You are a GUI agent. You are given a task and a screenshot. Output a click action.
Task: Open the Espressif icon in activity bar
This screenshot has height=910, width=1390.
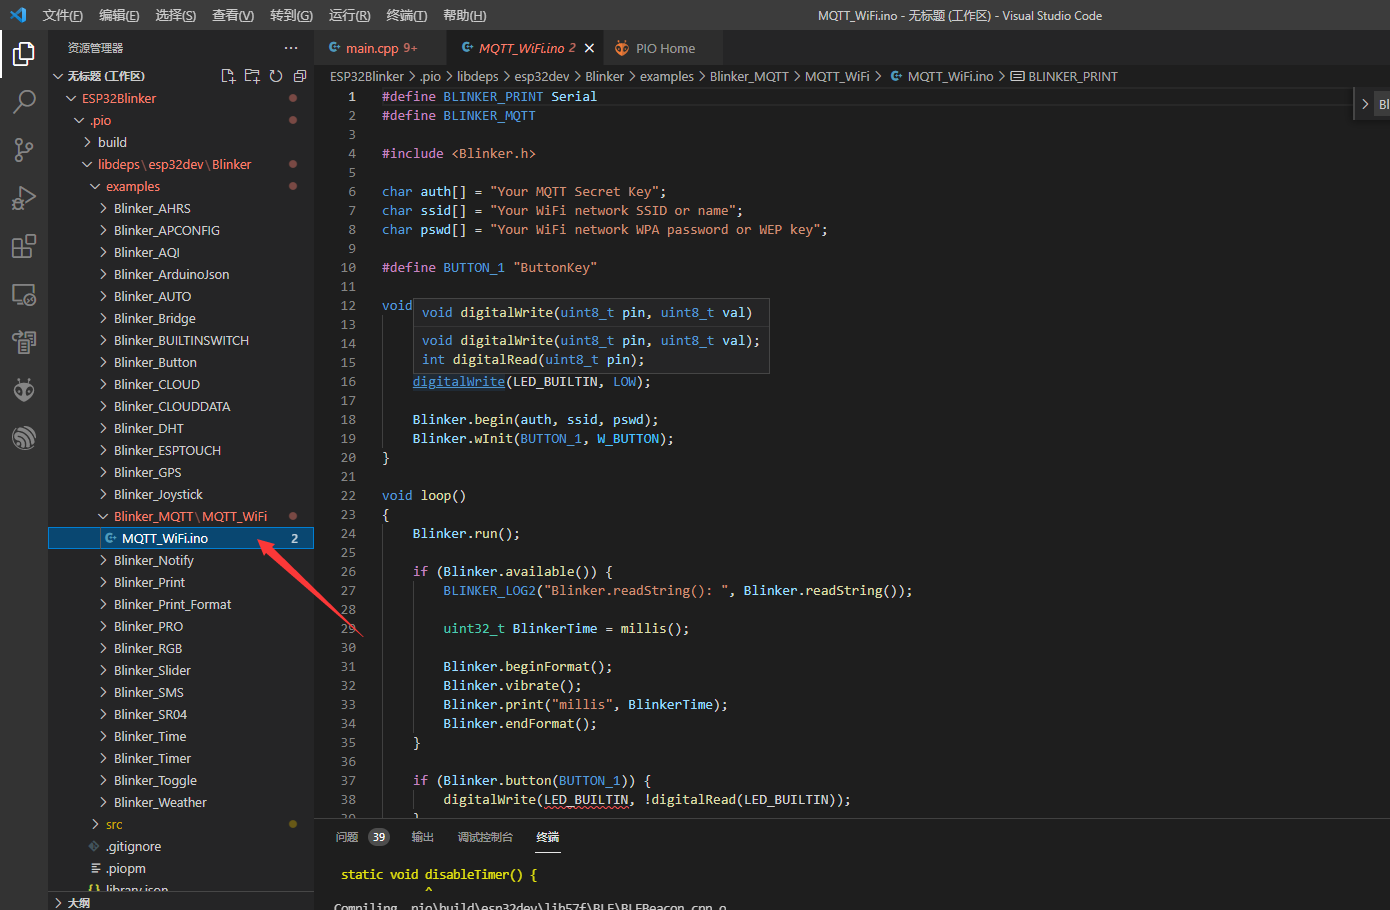[x=24, y=438]
